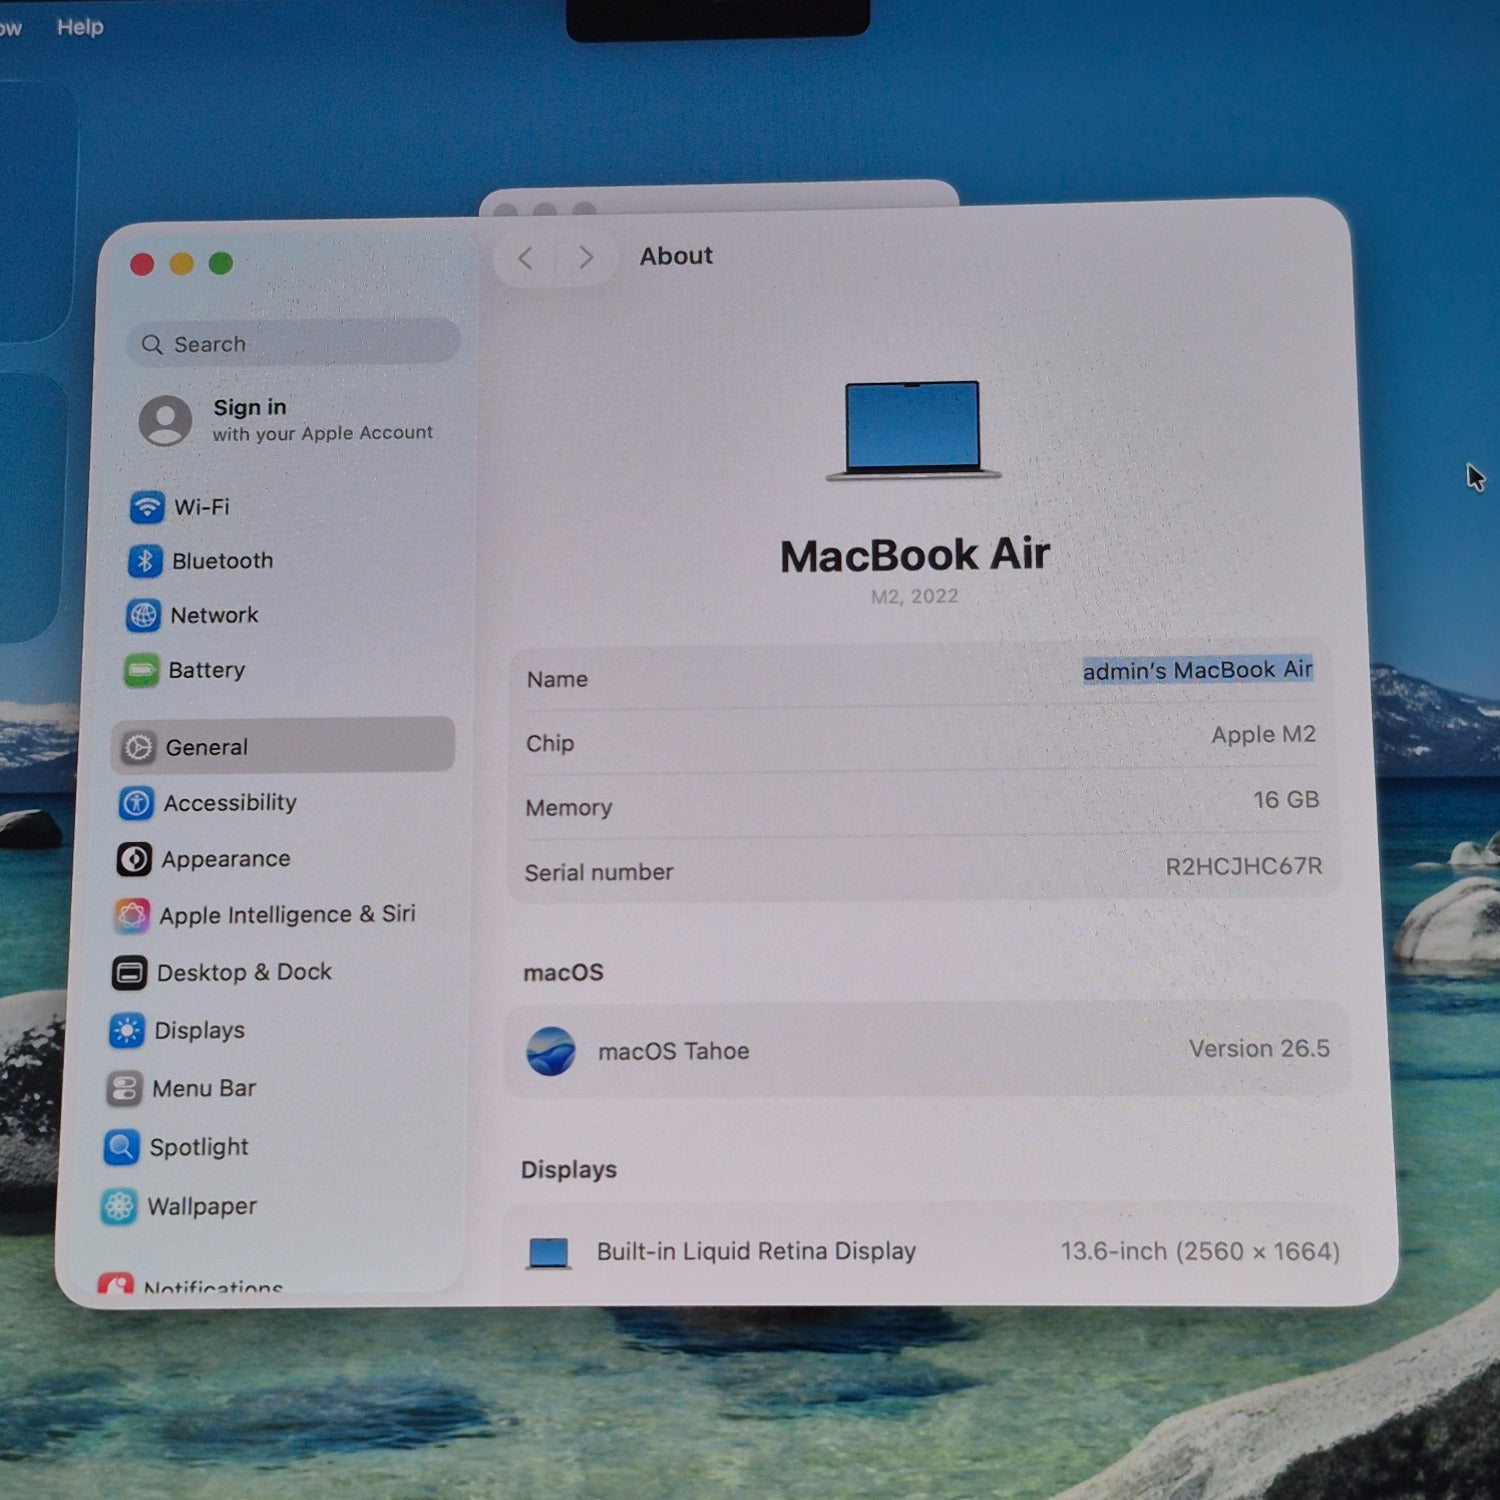1500x1500 pixels.
Task: Click the "Chip" row label
Action: click(550, 743)
